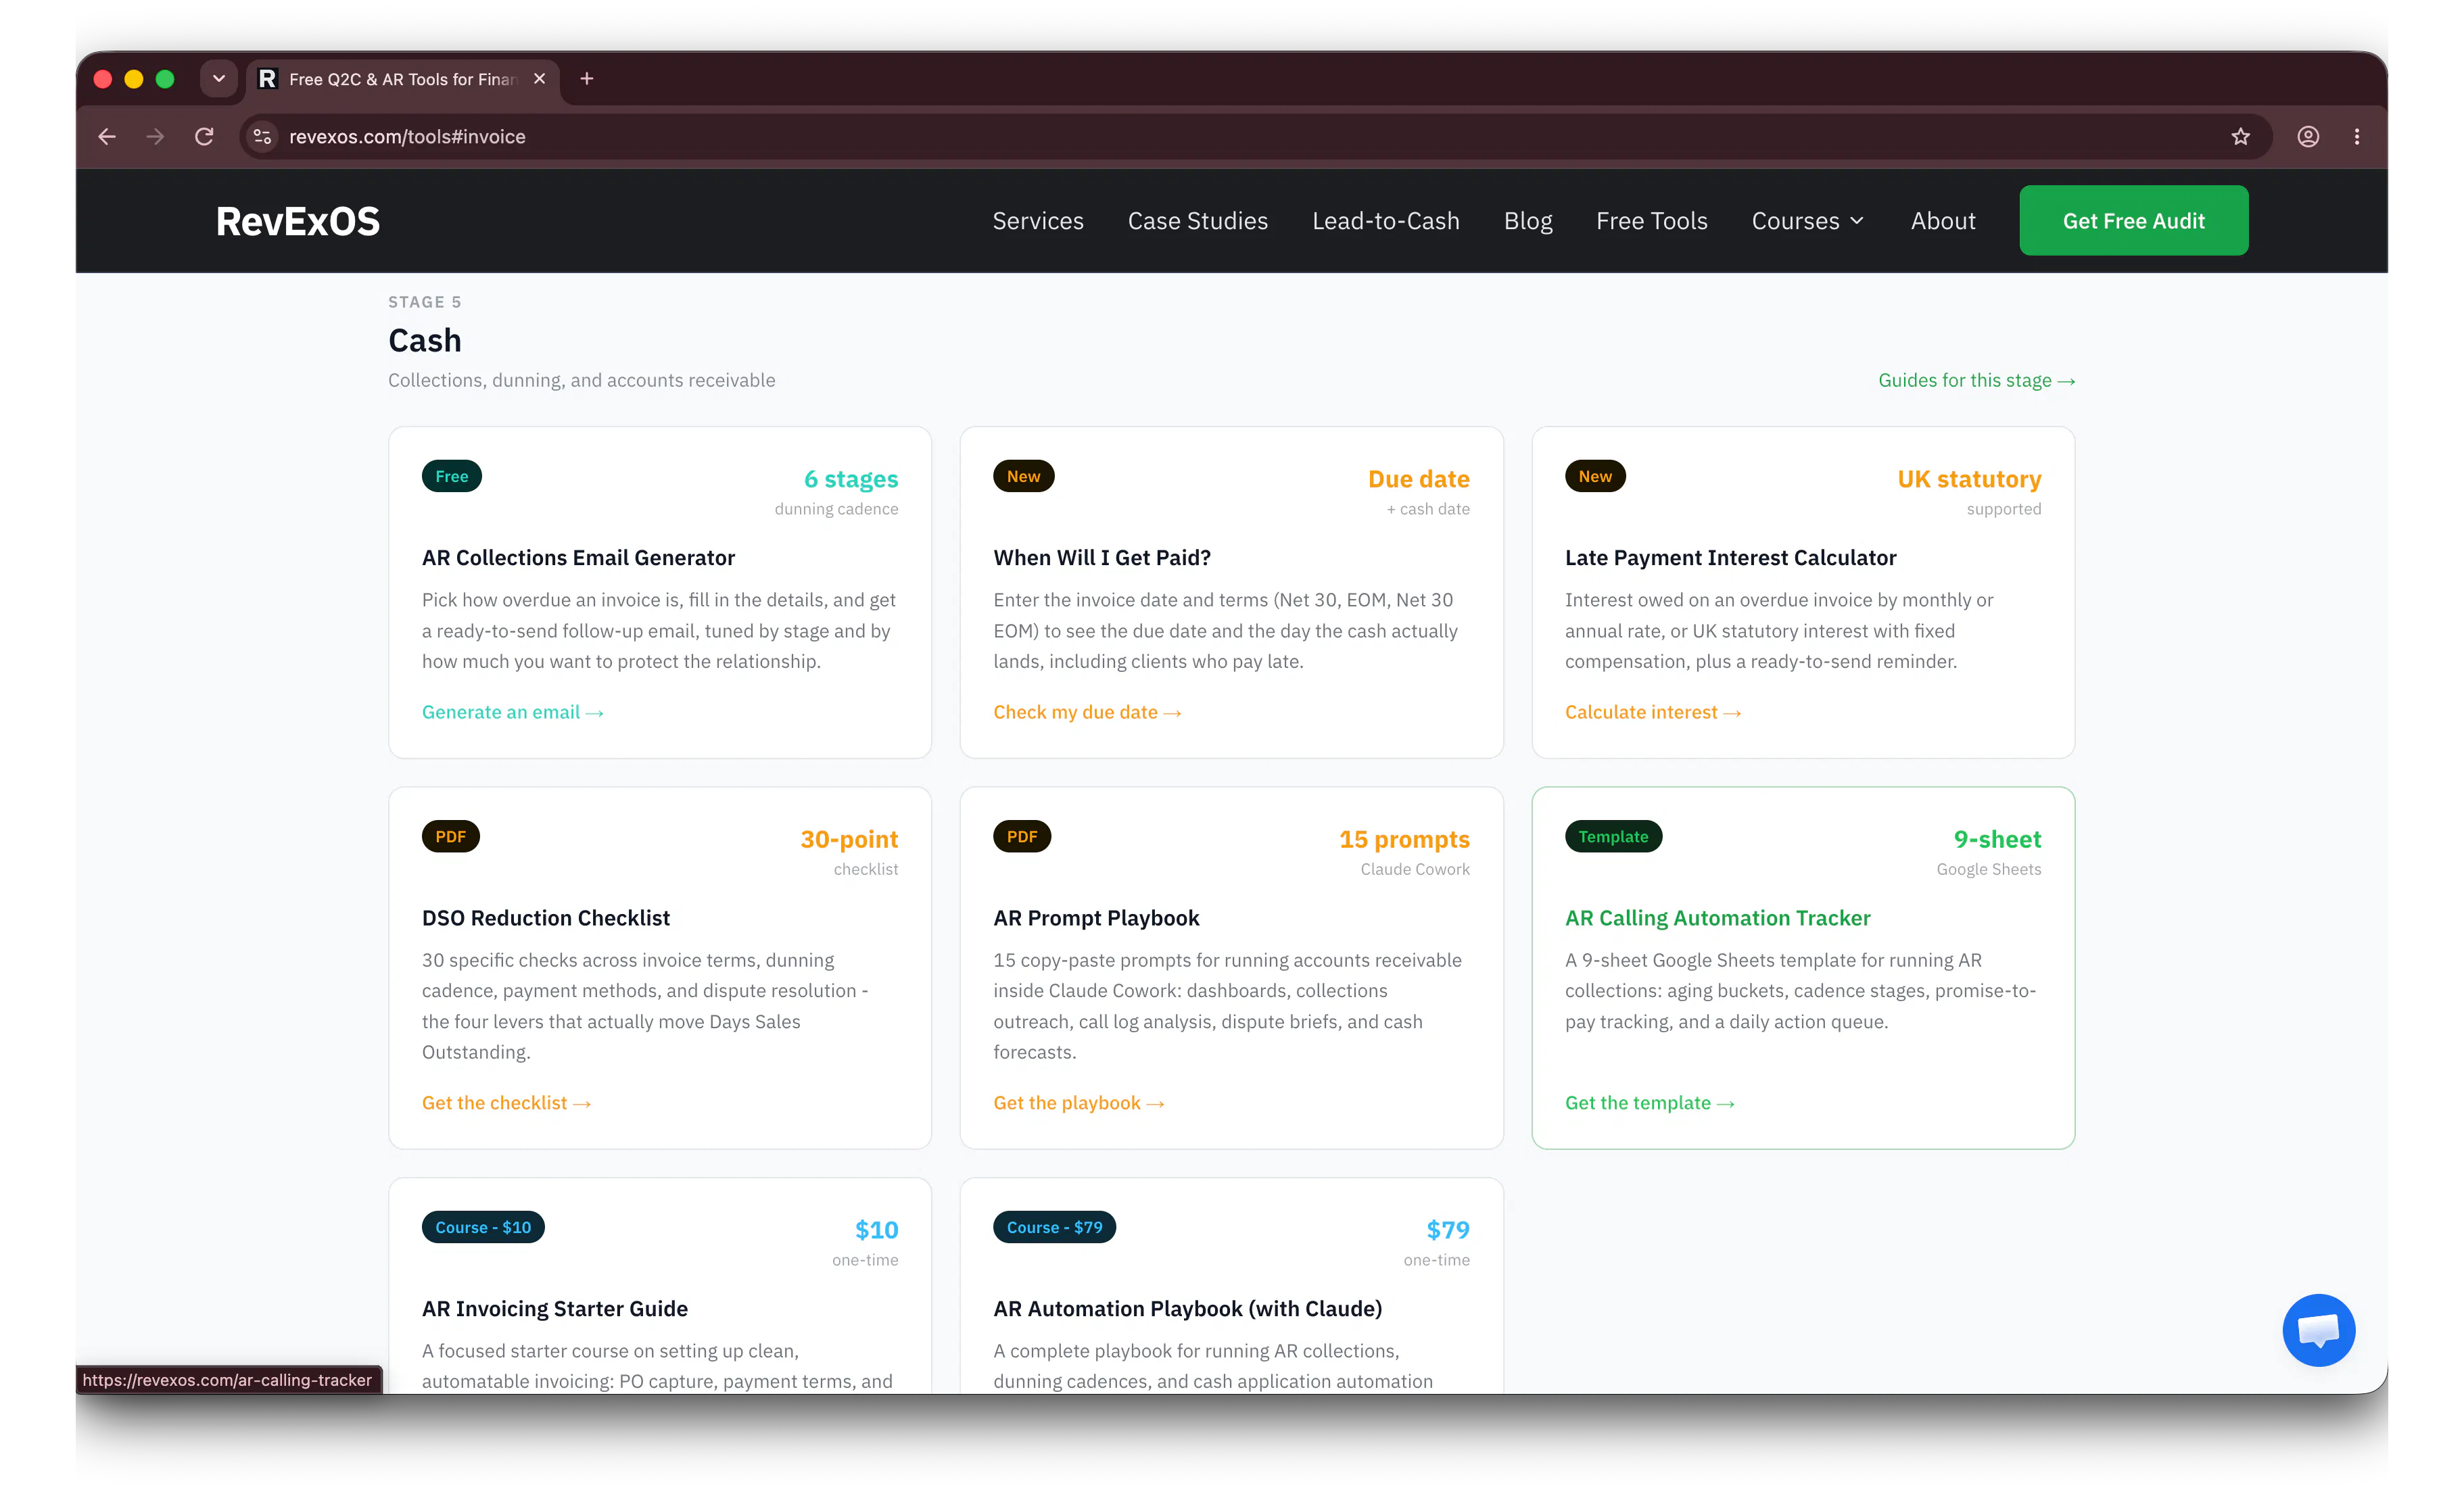Click Generate an email link
The image size is (2464, 1494).
tap(513, 712)
